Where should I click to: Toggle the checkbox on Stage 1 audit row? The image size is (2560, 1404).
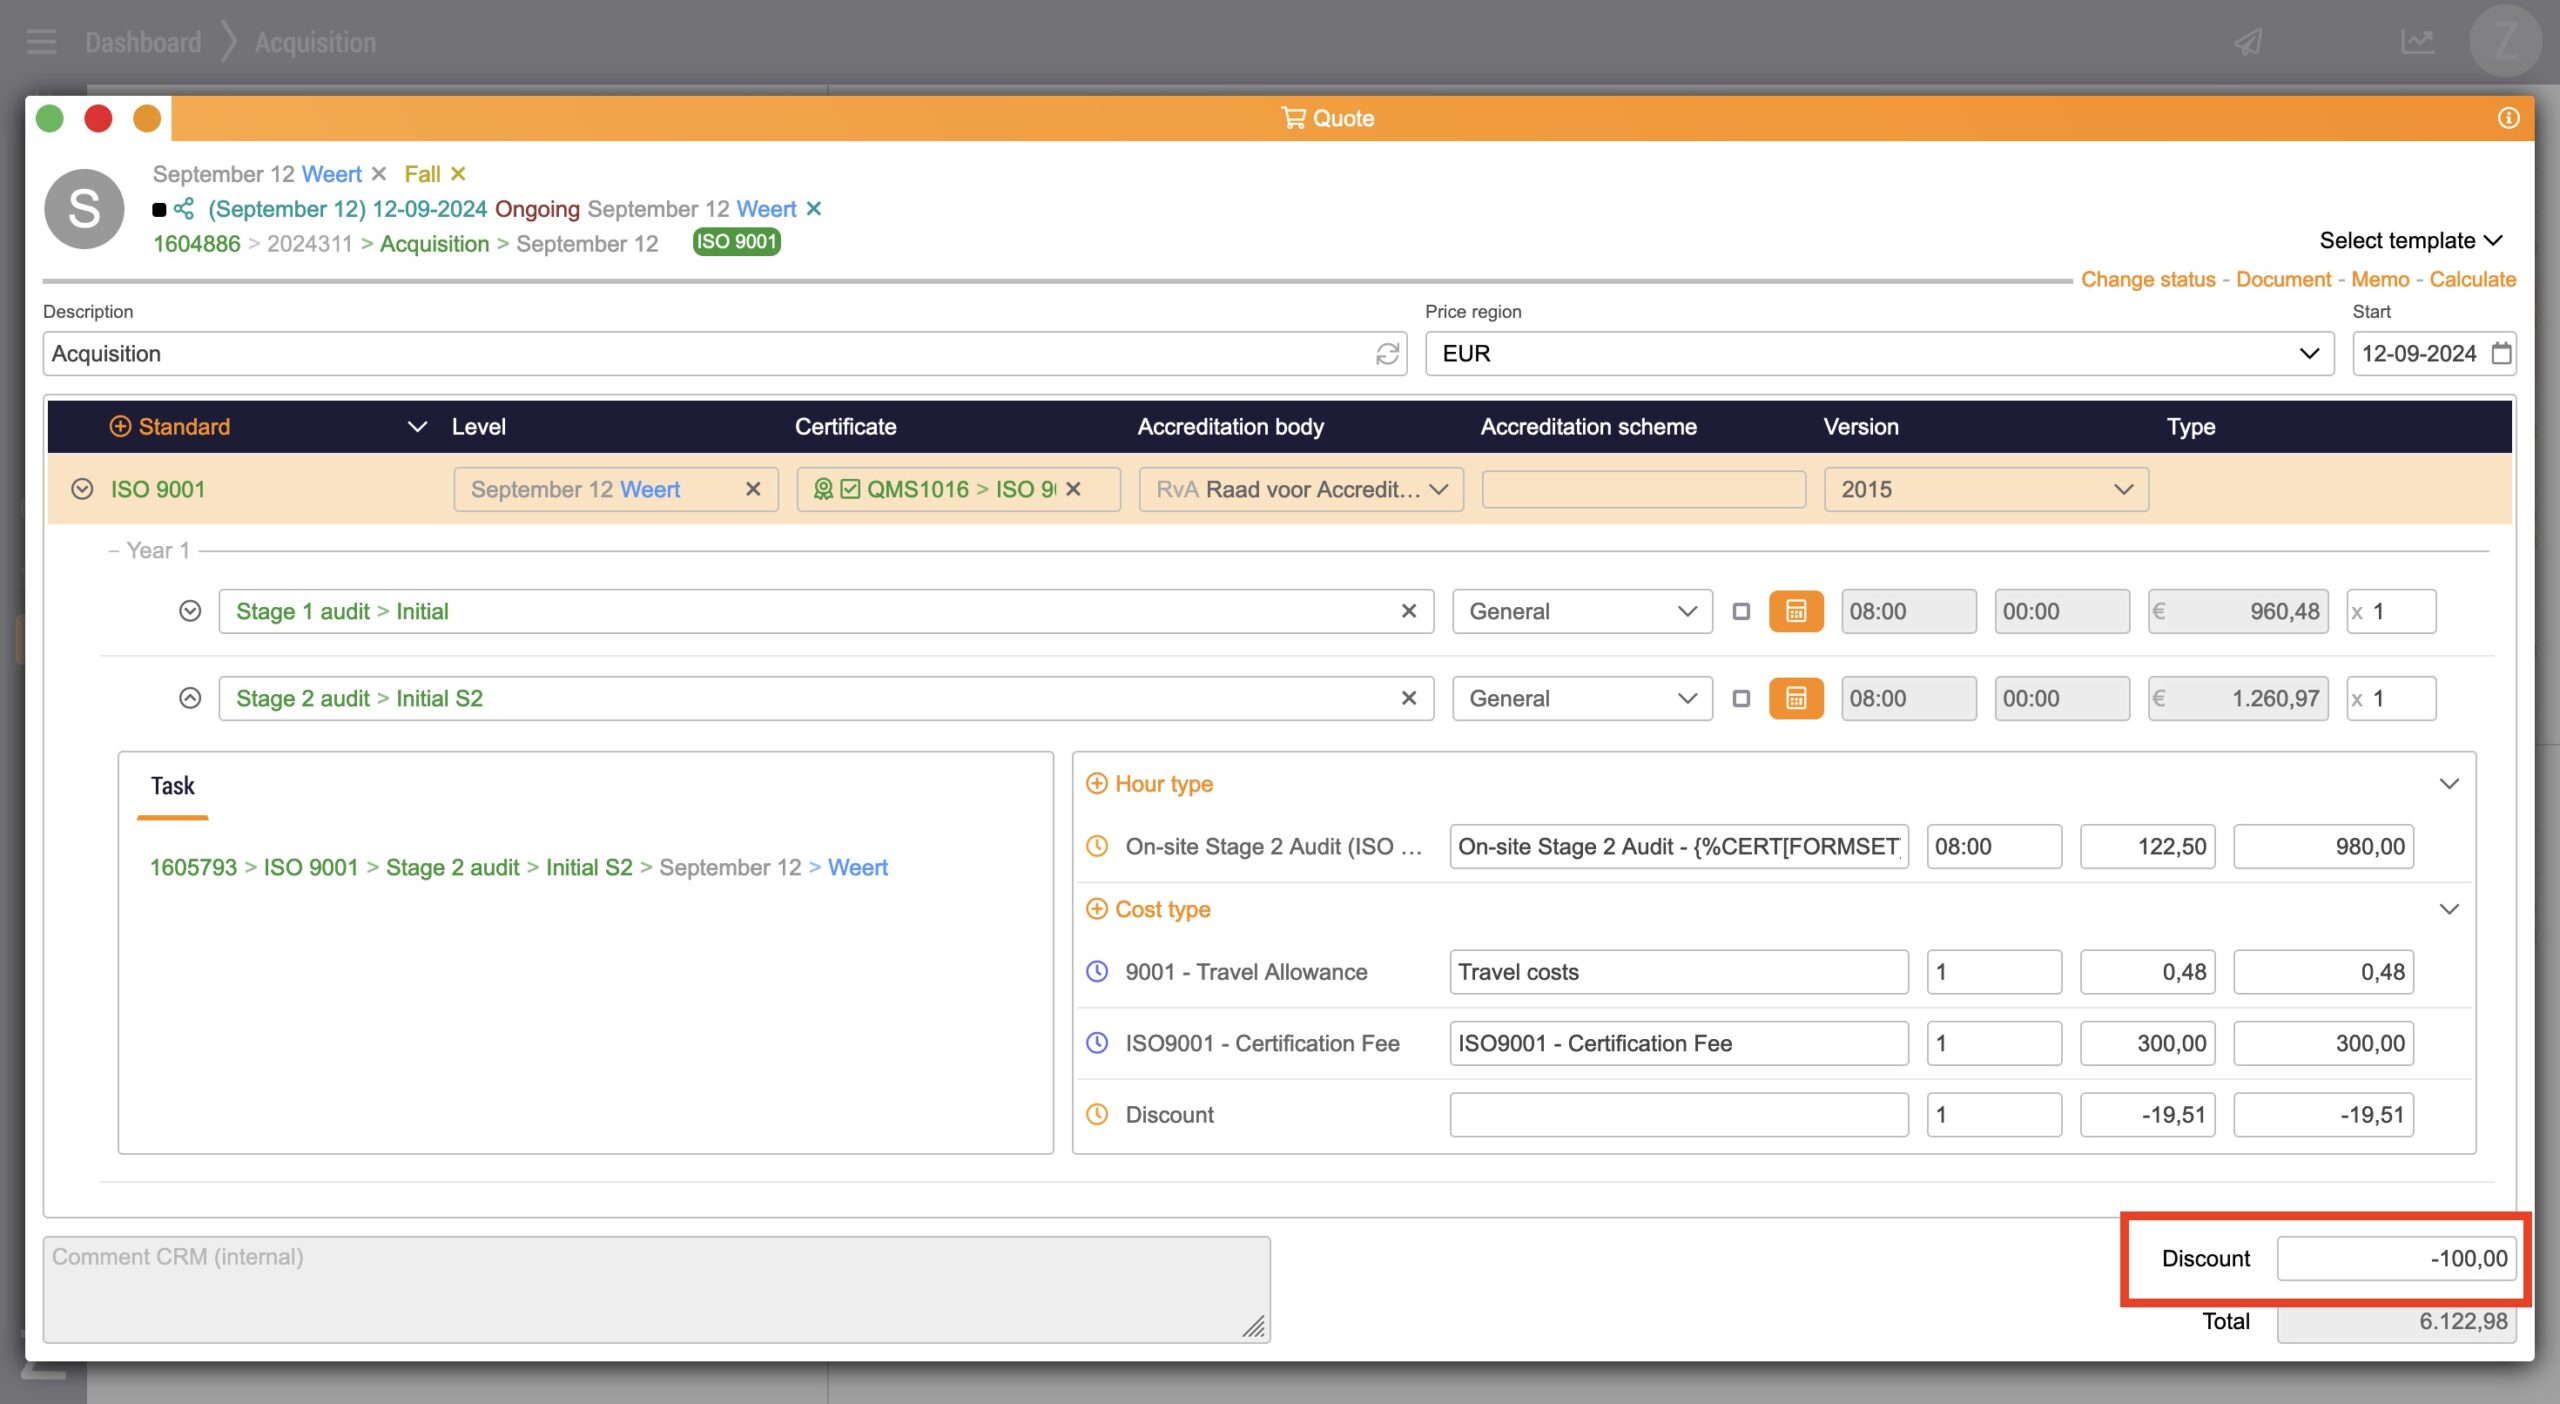1741,611
